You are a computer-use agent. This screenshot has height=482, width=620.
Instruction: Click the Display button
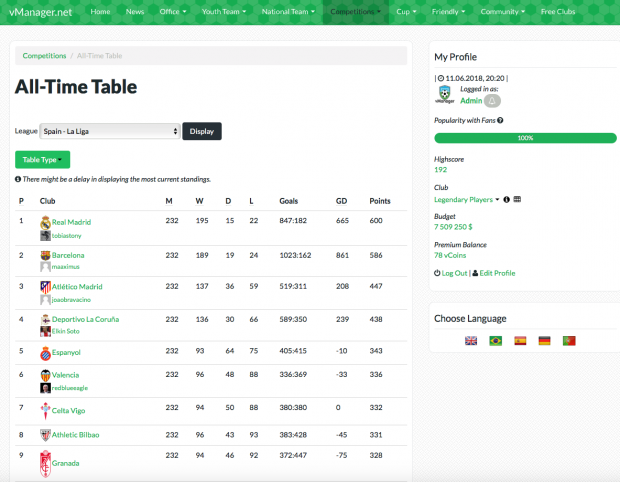202,131
